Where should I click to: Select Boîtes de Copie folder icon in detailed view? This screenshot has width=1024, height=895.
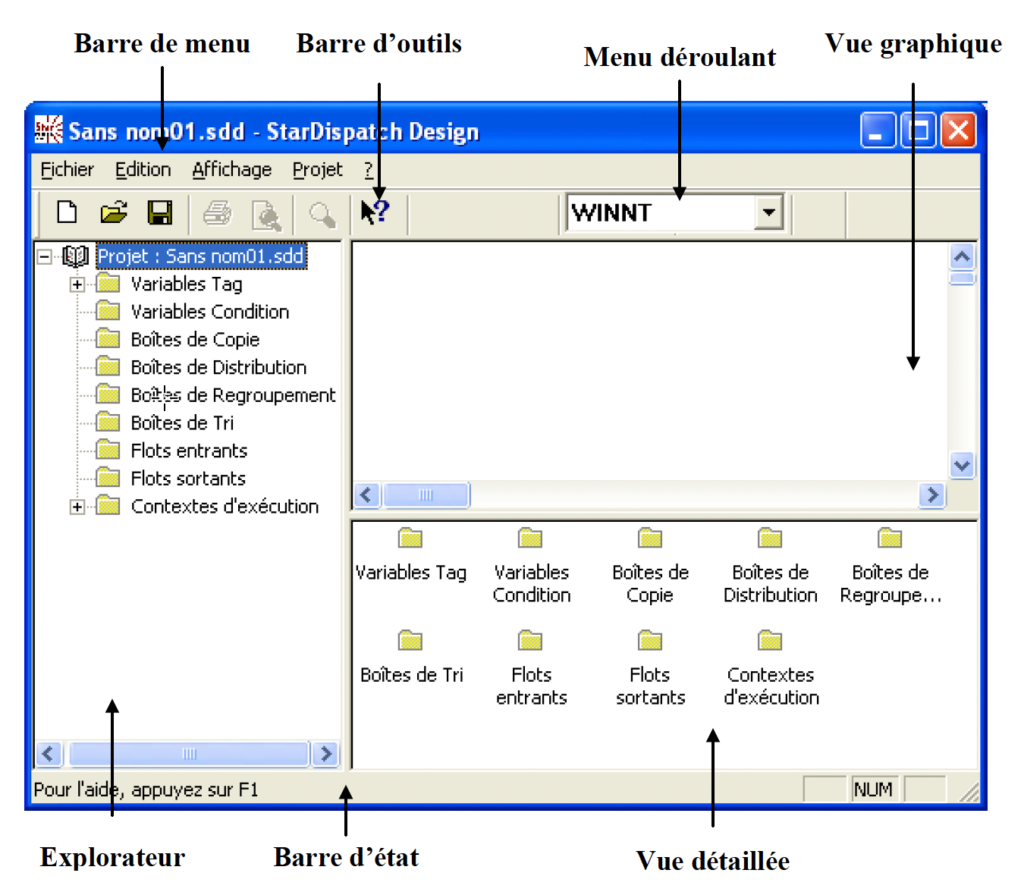point(650,539)
